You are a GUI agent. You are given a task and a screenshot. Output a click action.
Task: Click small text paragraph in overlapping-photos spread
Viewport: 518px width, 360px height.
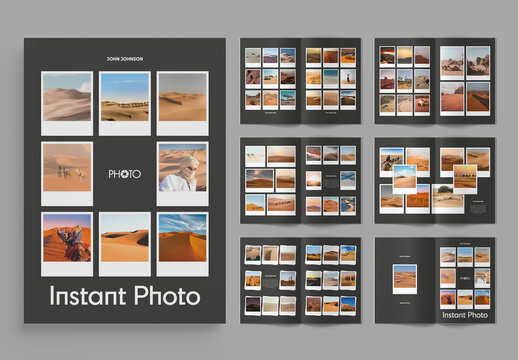(x=479, y=208)
